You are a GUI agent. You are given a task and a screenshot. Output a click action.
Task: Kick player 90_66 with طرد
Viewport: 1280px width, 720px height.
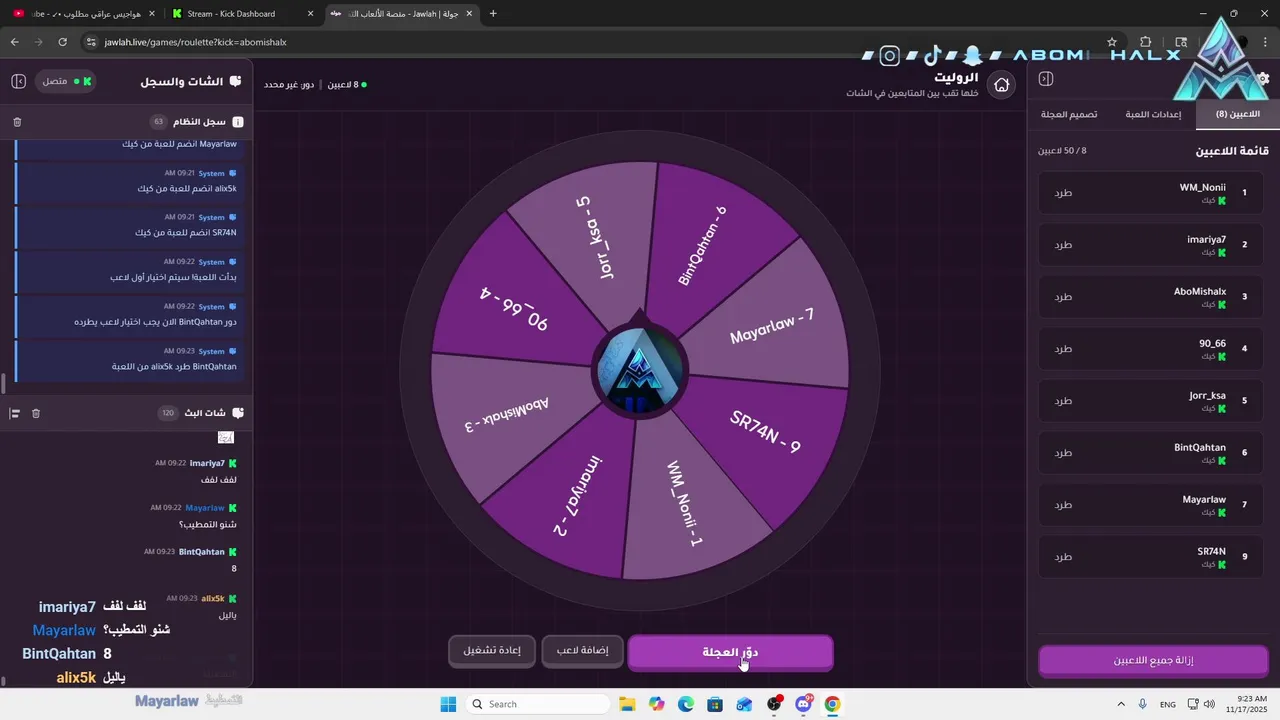[x=1064, y=348]
